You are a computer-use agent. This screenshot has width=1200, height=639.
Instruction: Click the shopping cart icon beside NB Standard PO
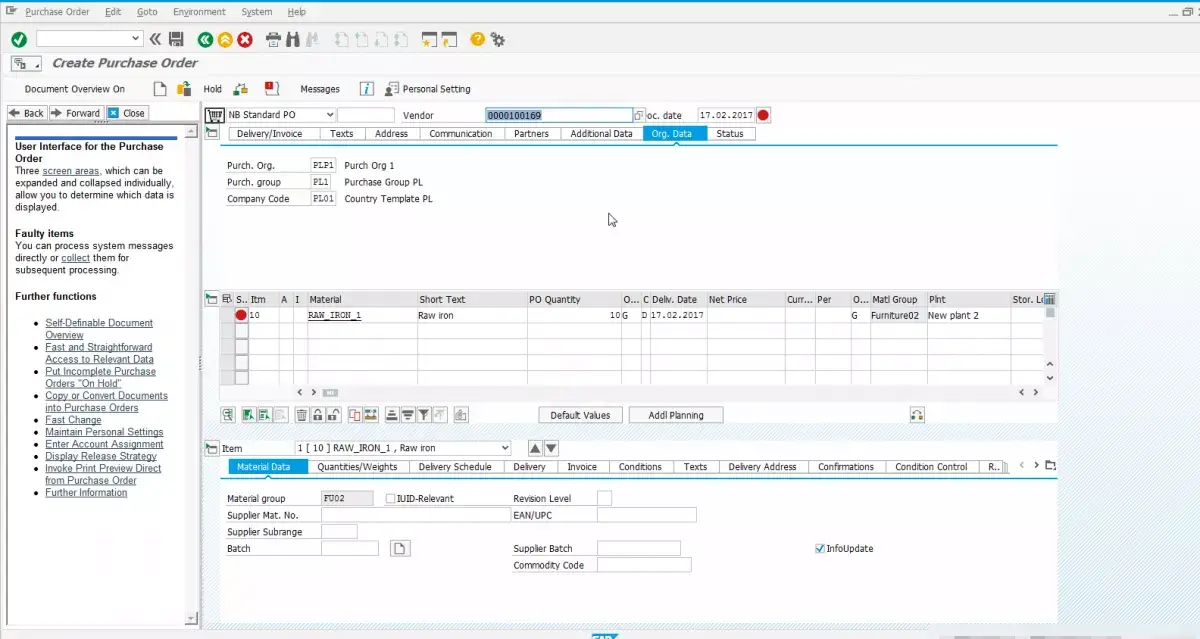point(214,115)
